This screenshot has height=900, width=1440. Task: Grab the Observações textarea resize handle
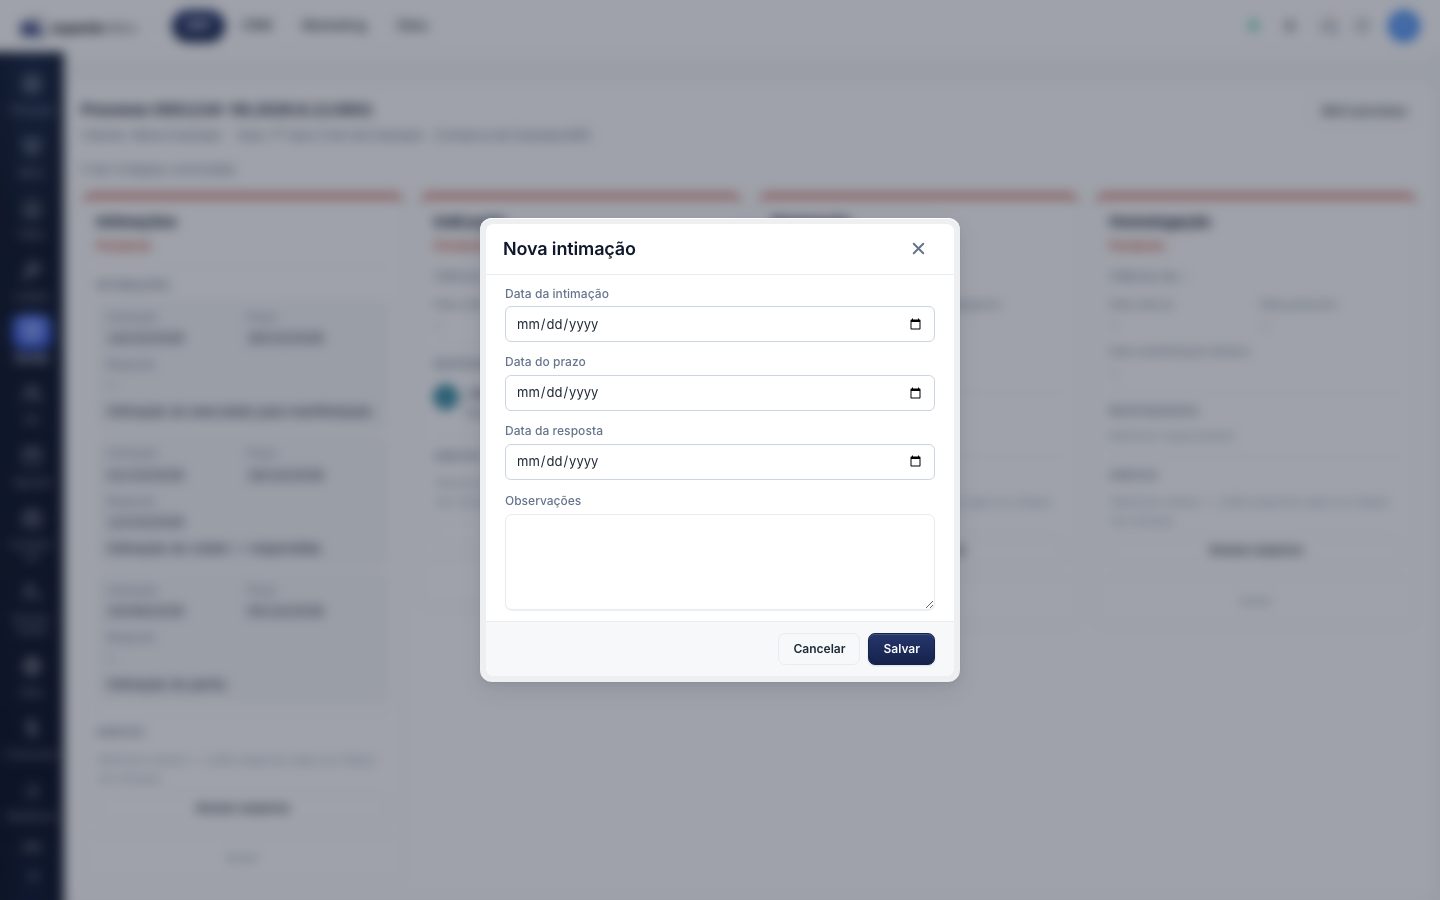(928, 603)
